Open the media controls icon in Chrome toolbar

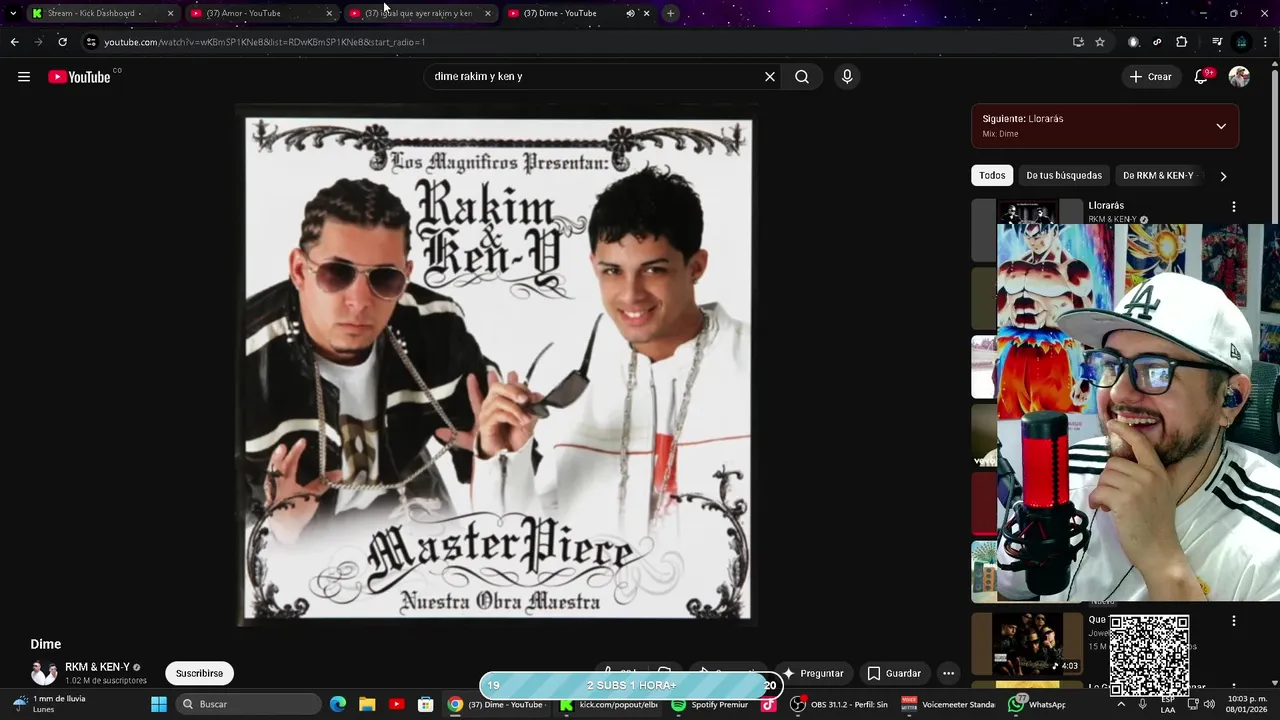[x=1217, y=42]
